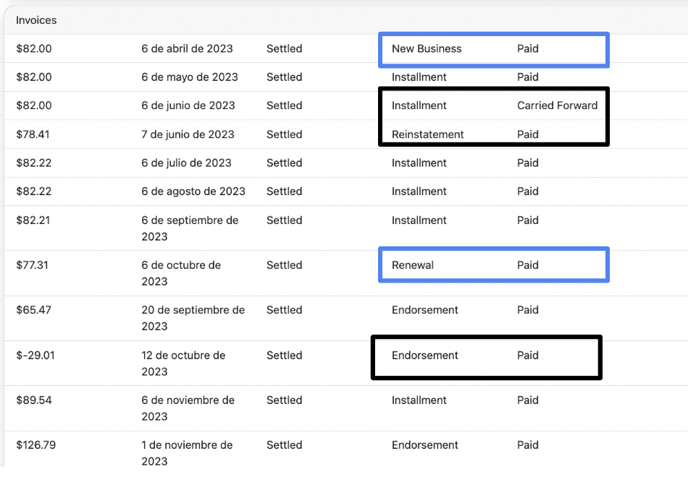Click the date 6 de octubre de 2023
688x477 pixels.
pos(181,273)
